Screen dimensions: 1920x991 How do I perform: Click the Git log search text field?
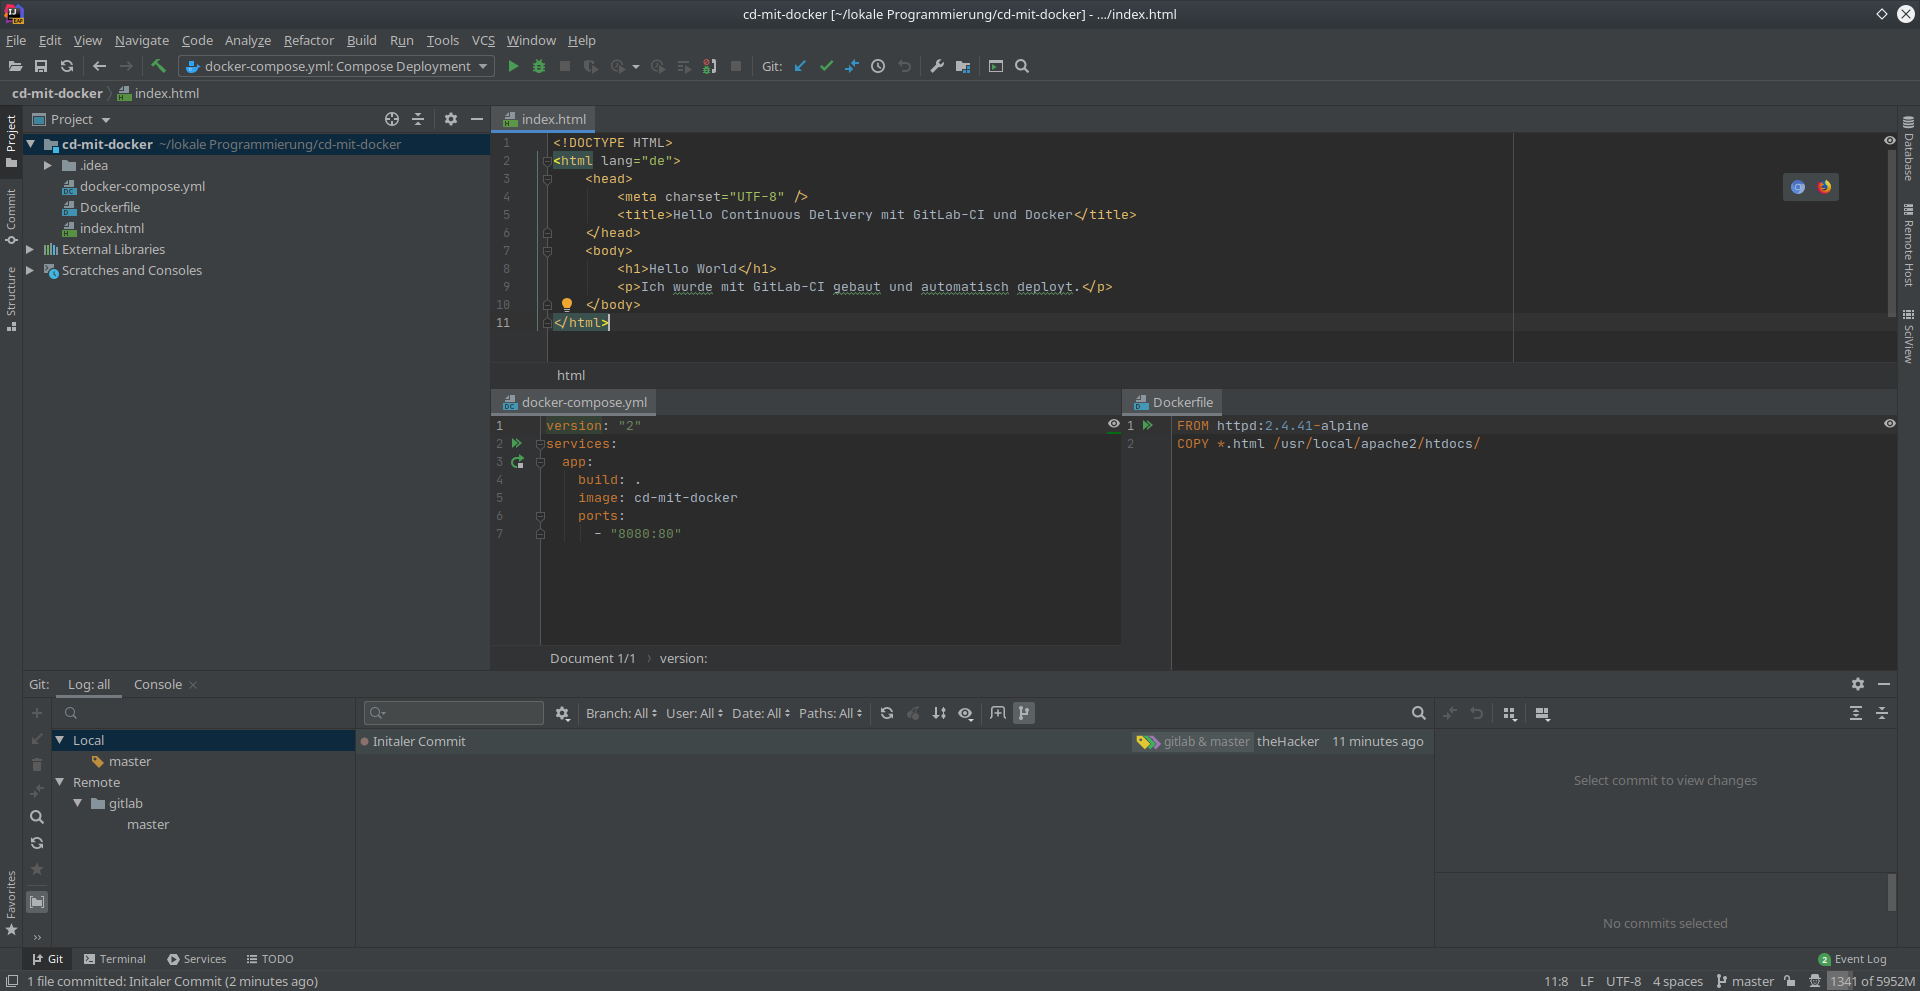click(x=455, y=713)
